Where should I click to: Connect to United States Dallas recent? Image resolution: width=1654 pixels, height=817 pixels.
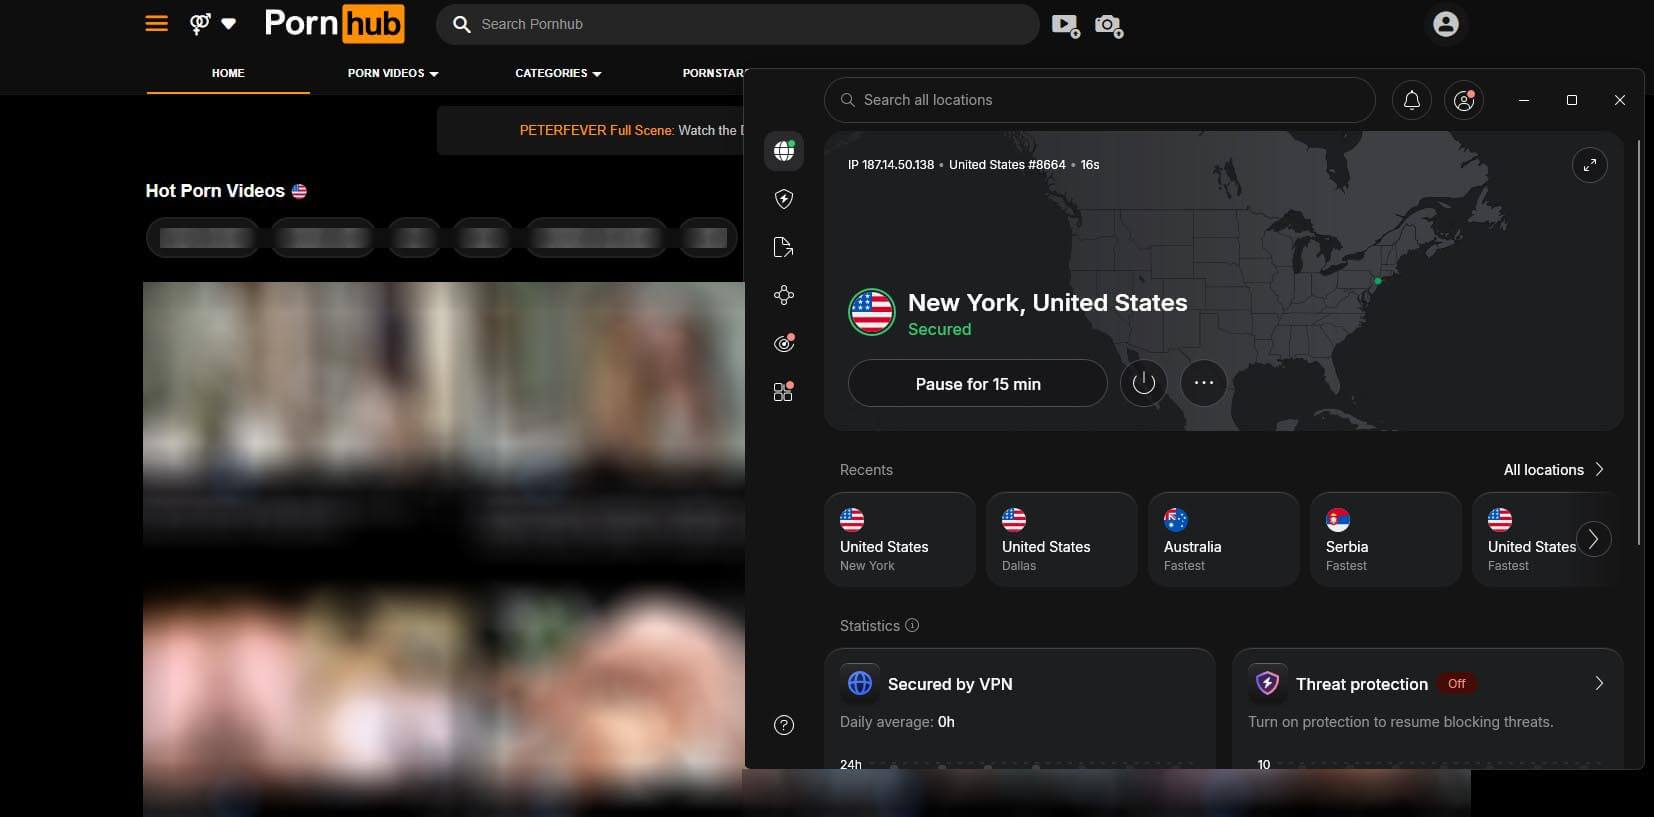coord(1062,539)
